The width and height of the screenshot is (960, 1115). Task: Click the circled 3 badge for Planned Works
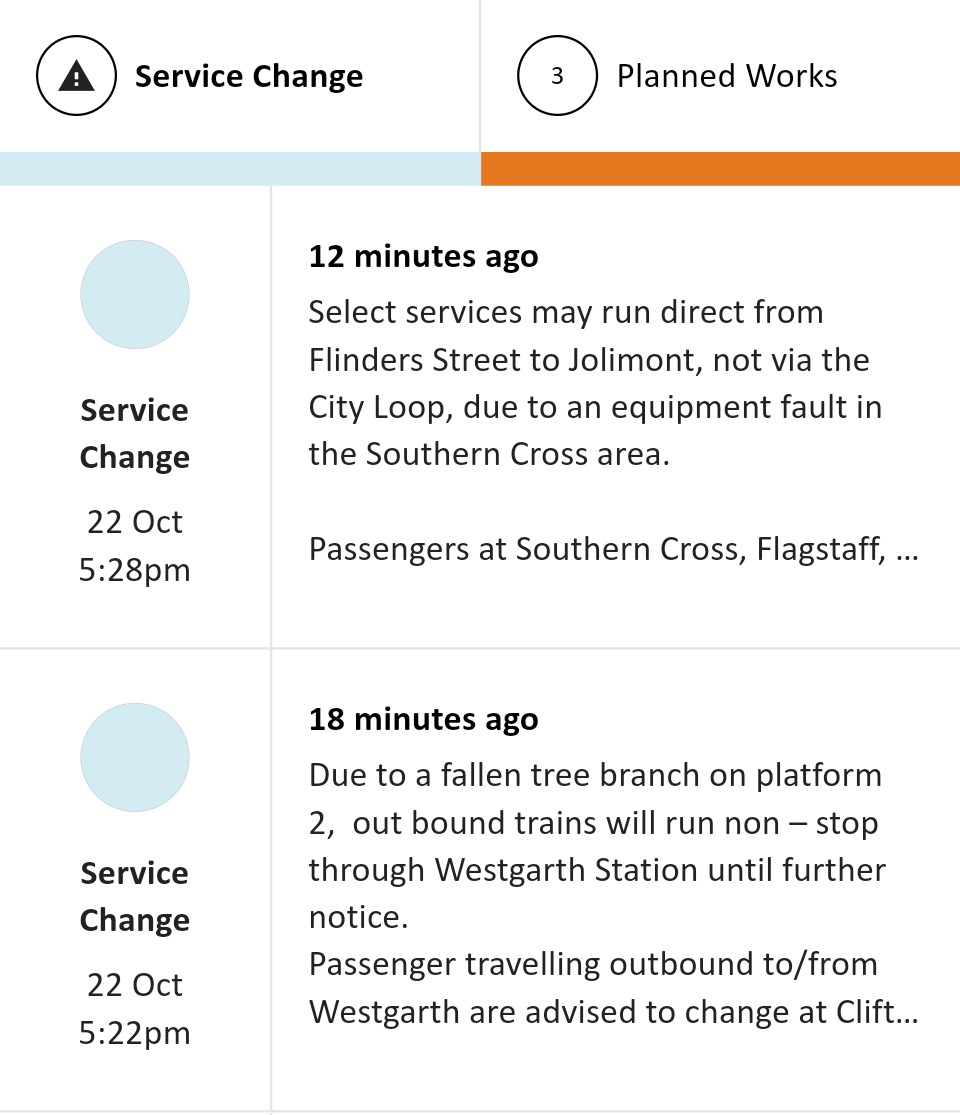coord(557,76)
